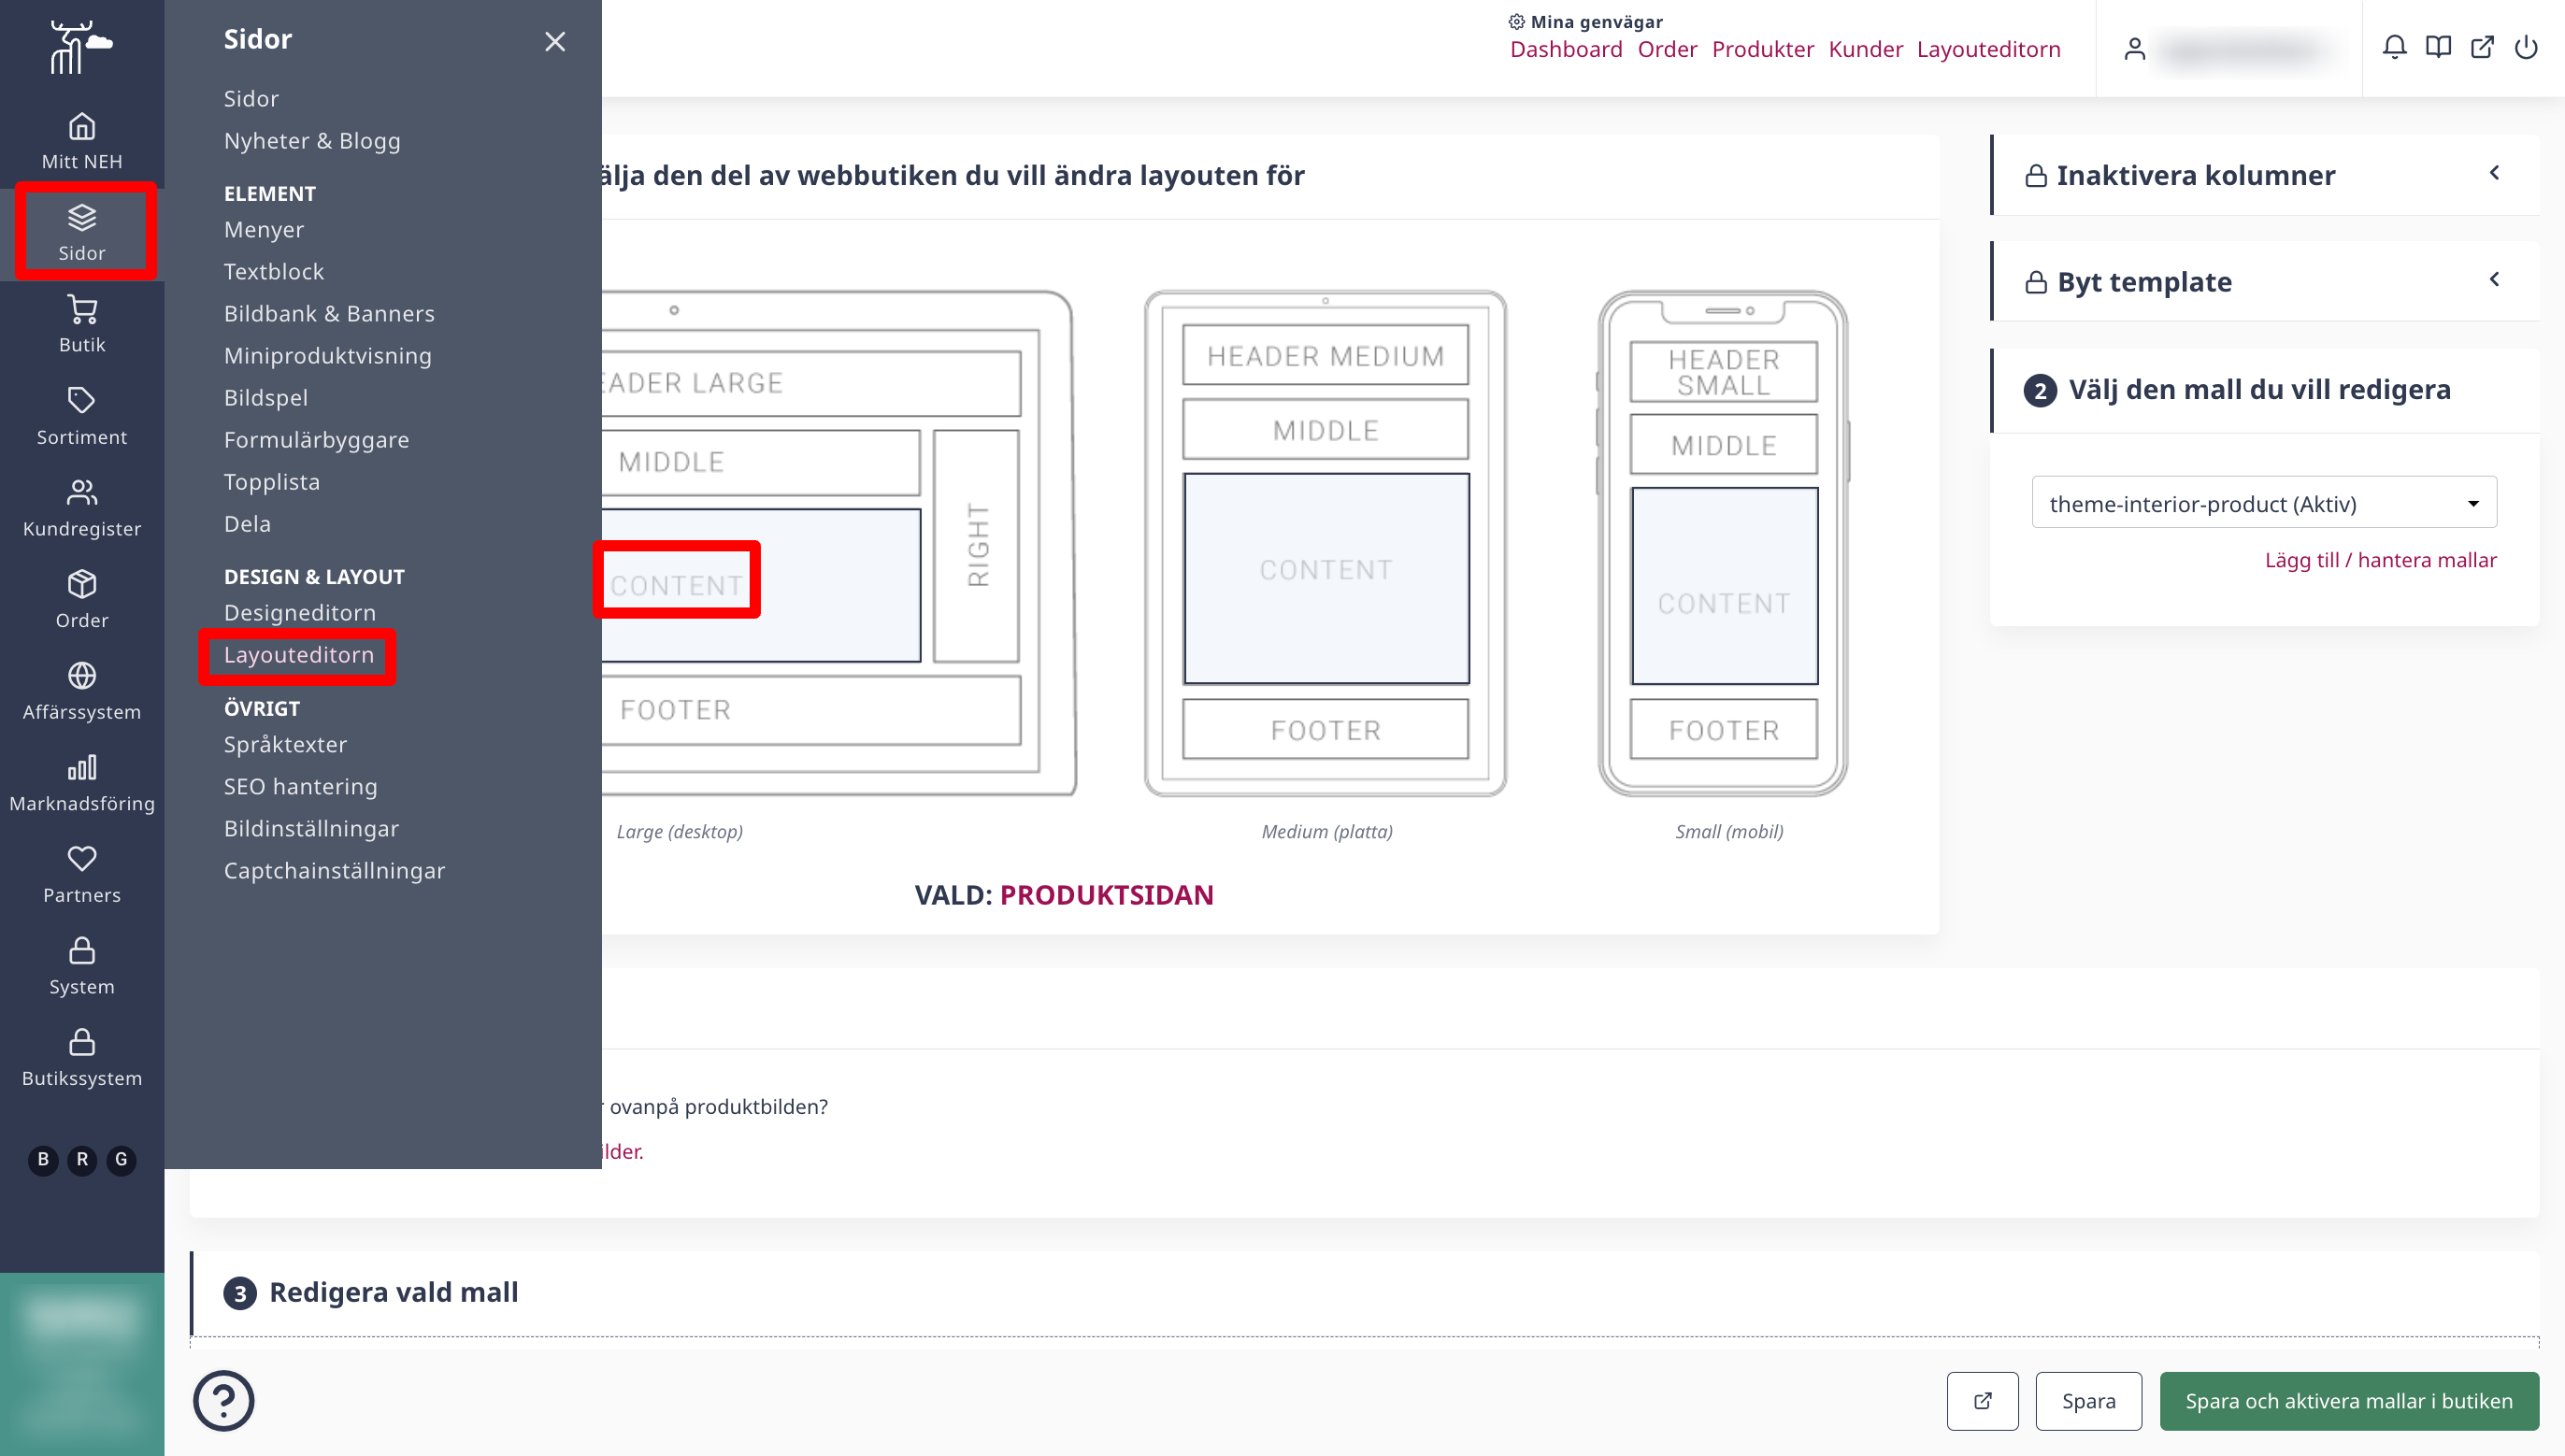Open the Kundregister section
The image size is (2565, 1456).
pos(82,508)
